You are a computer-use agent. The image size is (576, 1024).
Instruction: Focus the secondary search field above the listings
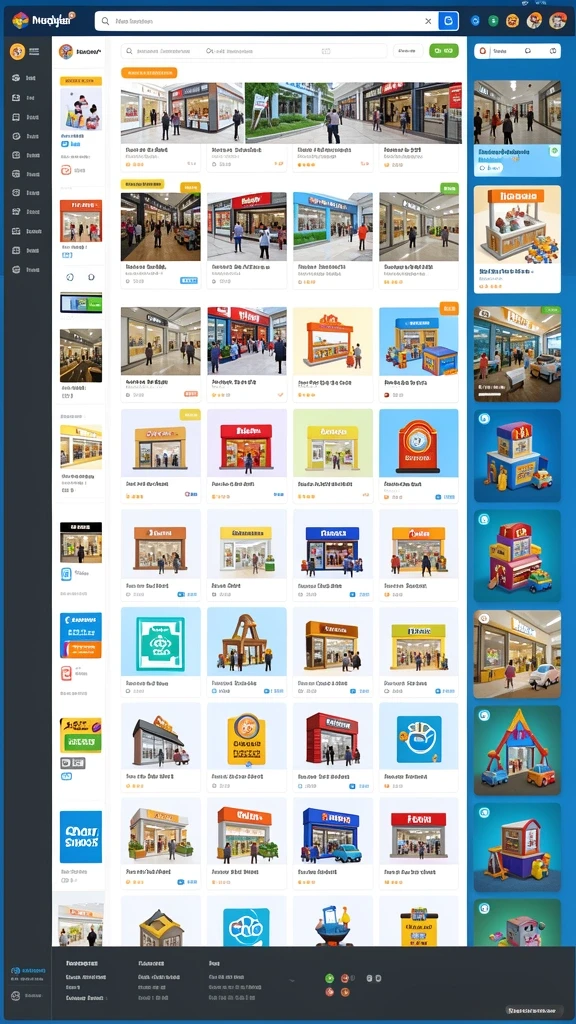tap(254, 50)
